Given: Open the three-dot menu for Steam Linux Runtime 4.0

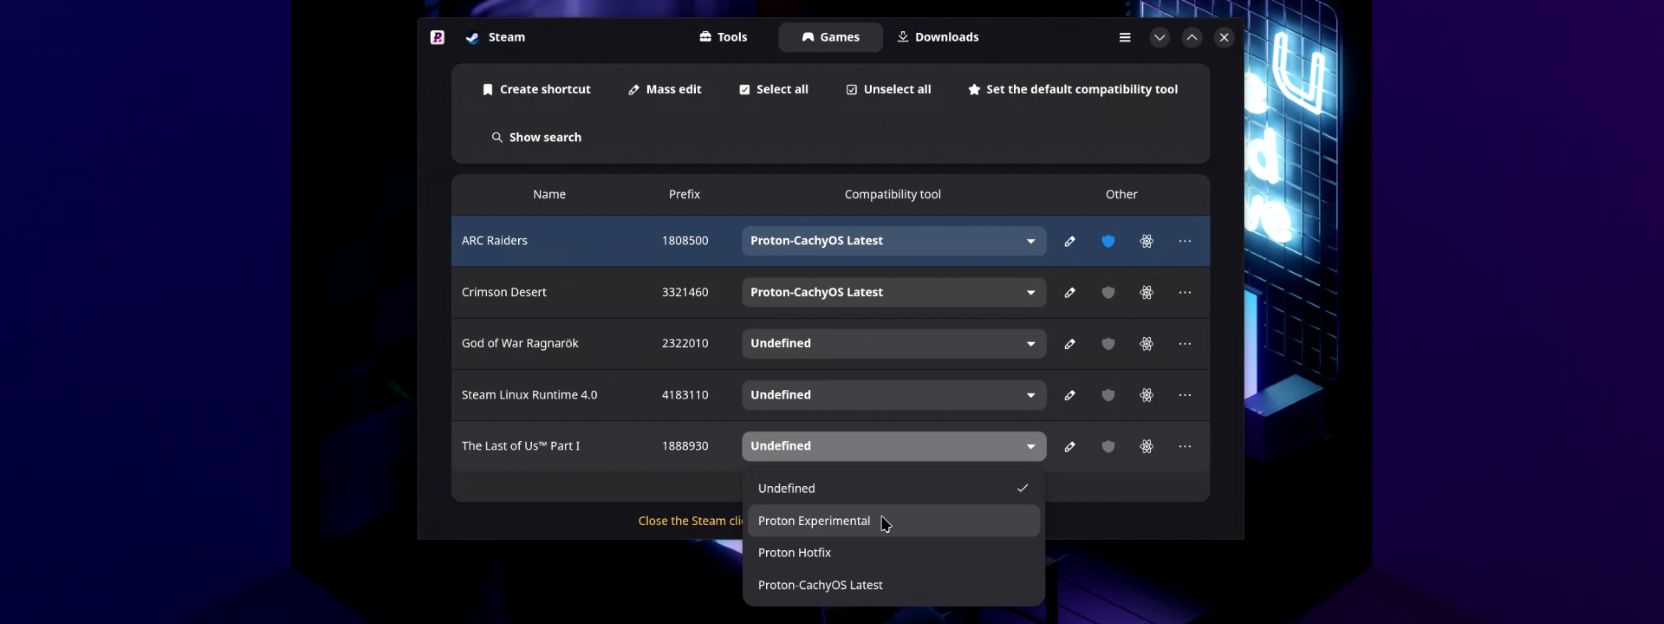Looking at the screenshot, I should [1185, 395].
